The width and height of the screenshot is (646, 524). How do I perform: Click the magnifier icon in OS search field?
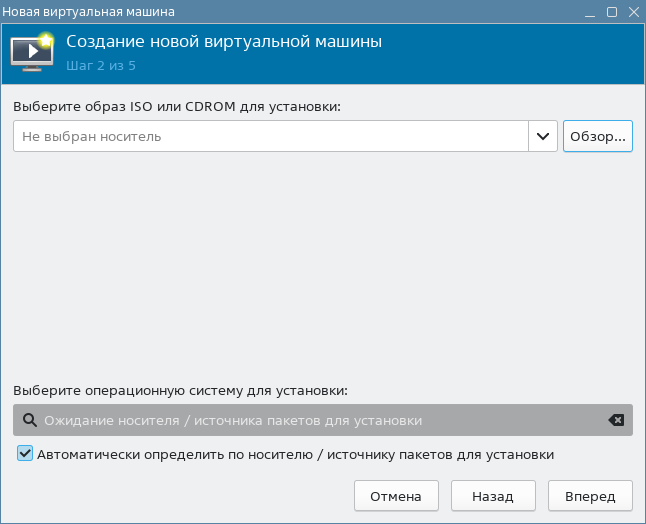pos(29,421)
